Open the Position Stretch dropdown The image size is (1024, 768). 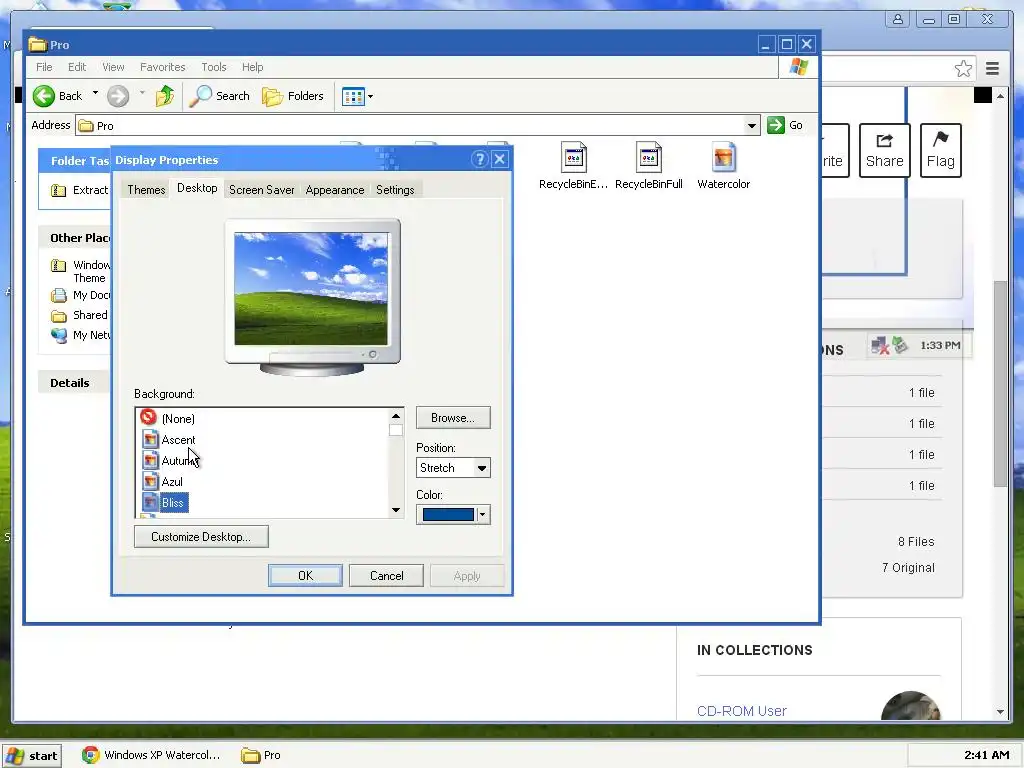click(x=453, y=468)
